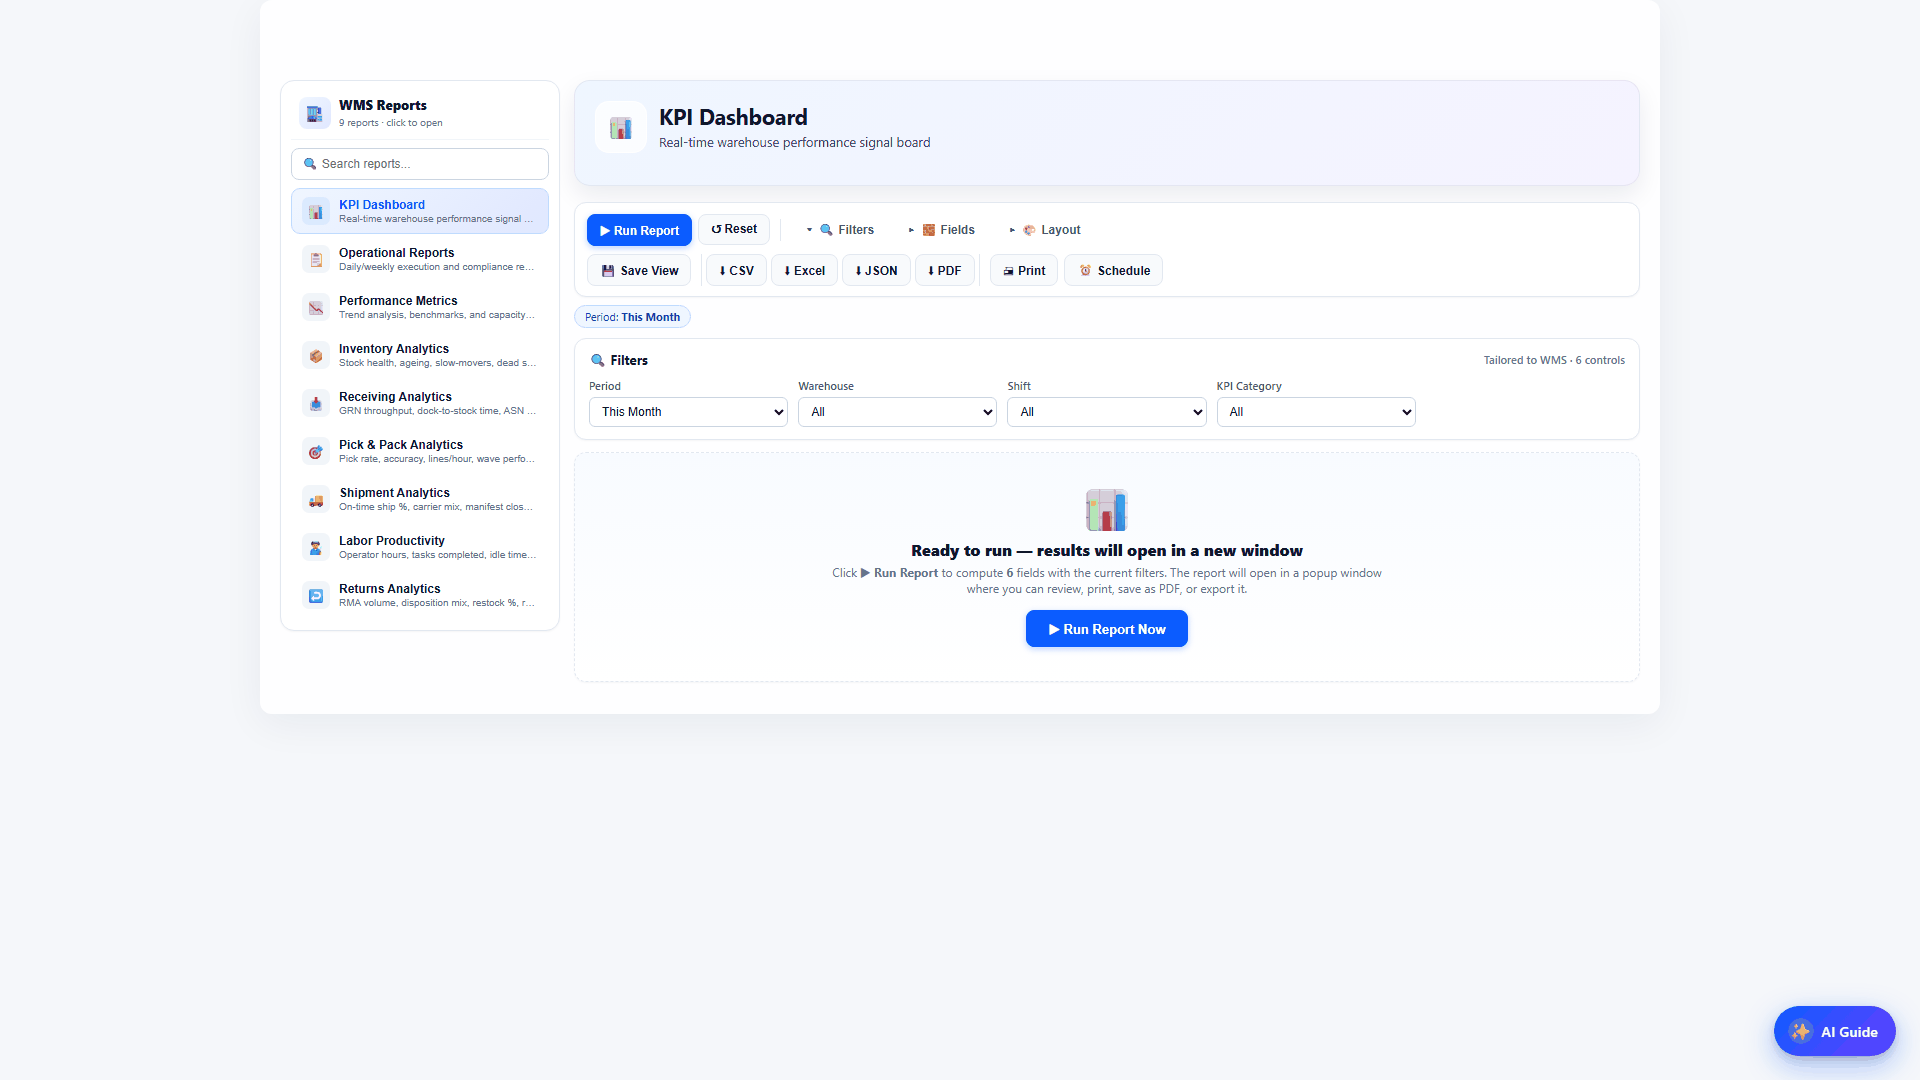Screen dimensions: 1920x1080
Task: Click the Operational Reports sidebar icon
Action: 316,259
